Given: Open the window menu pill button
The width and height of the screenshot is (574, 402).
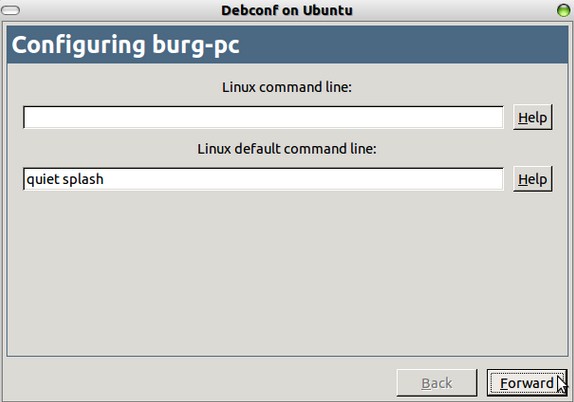Looking at the screenshot, I should click(x=11, y=10).
